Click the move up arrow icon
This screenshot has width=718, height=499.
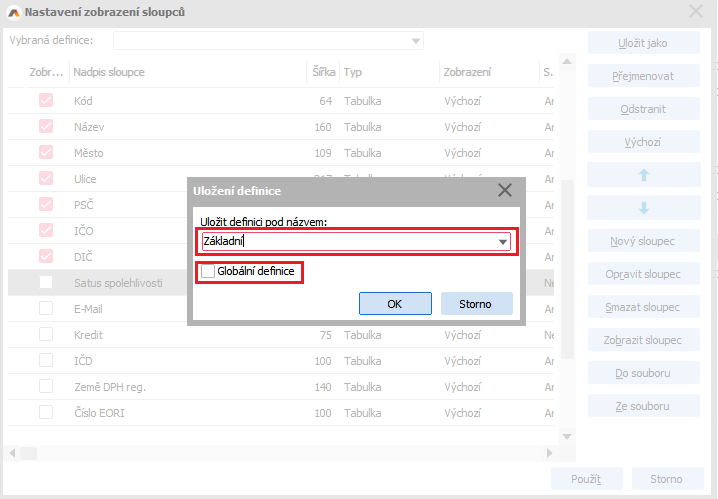click(643, 175)
